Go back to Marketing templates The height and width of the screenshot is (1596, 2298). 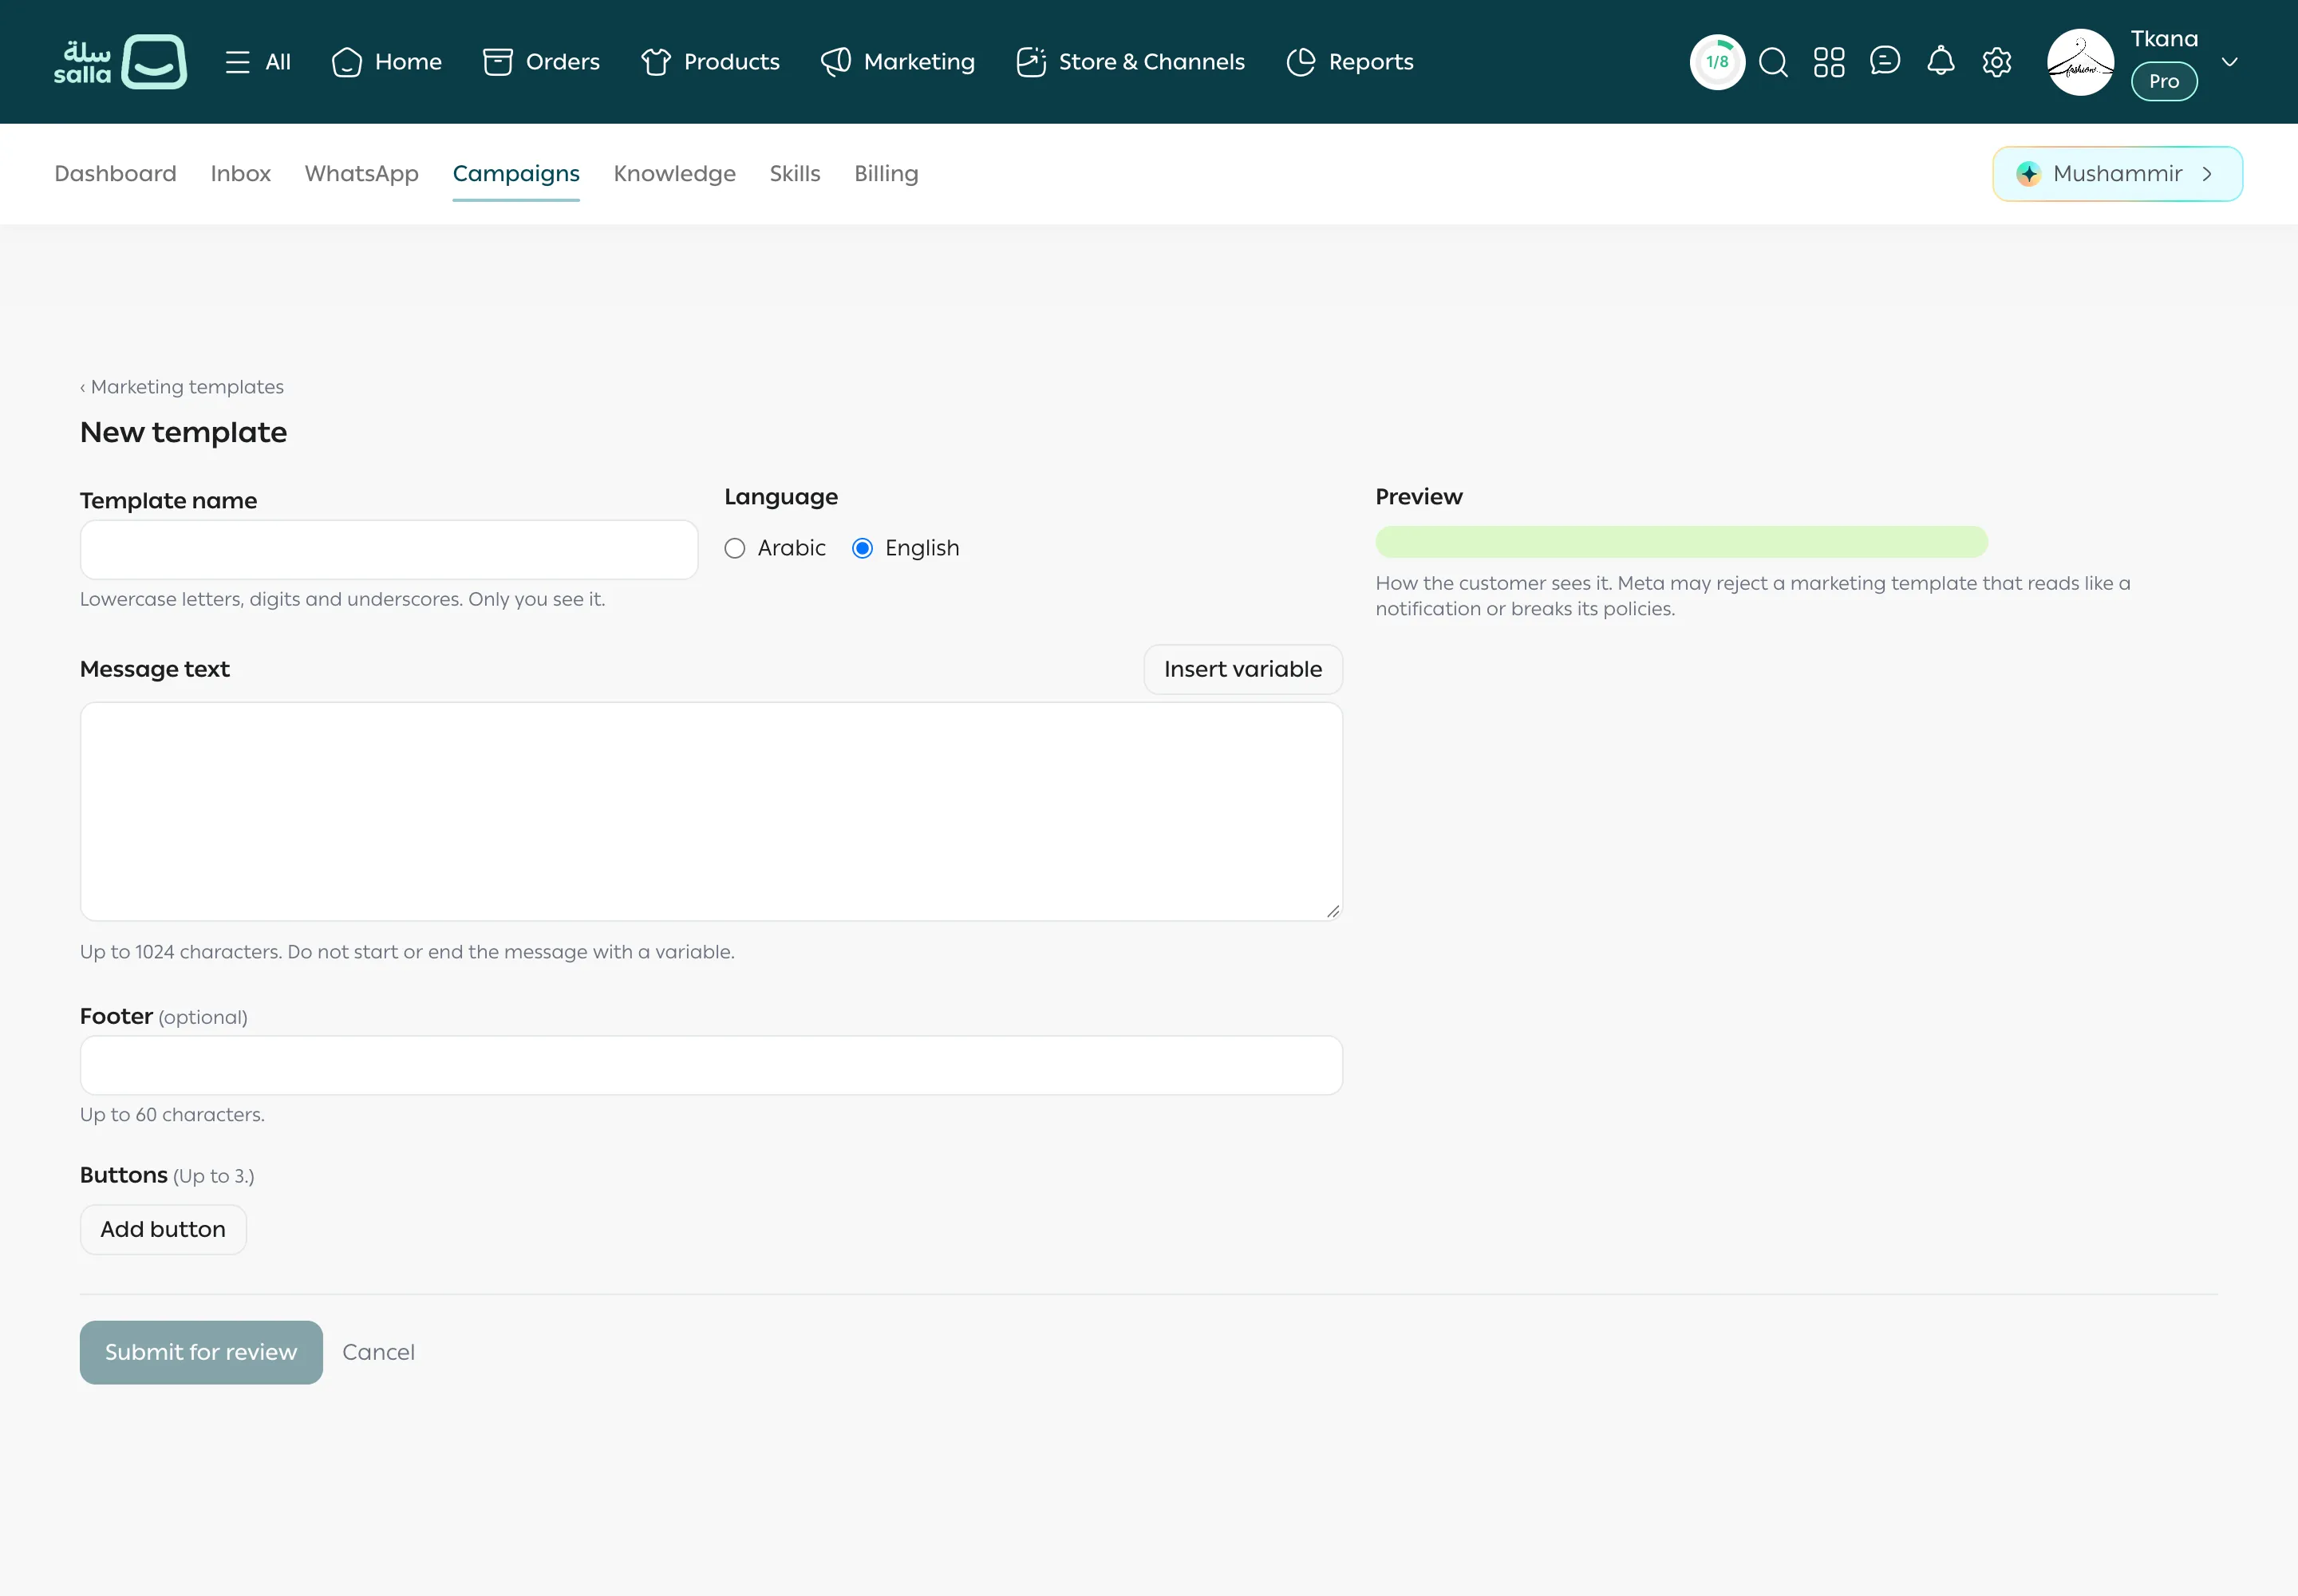[x=182, y=387]
